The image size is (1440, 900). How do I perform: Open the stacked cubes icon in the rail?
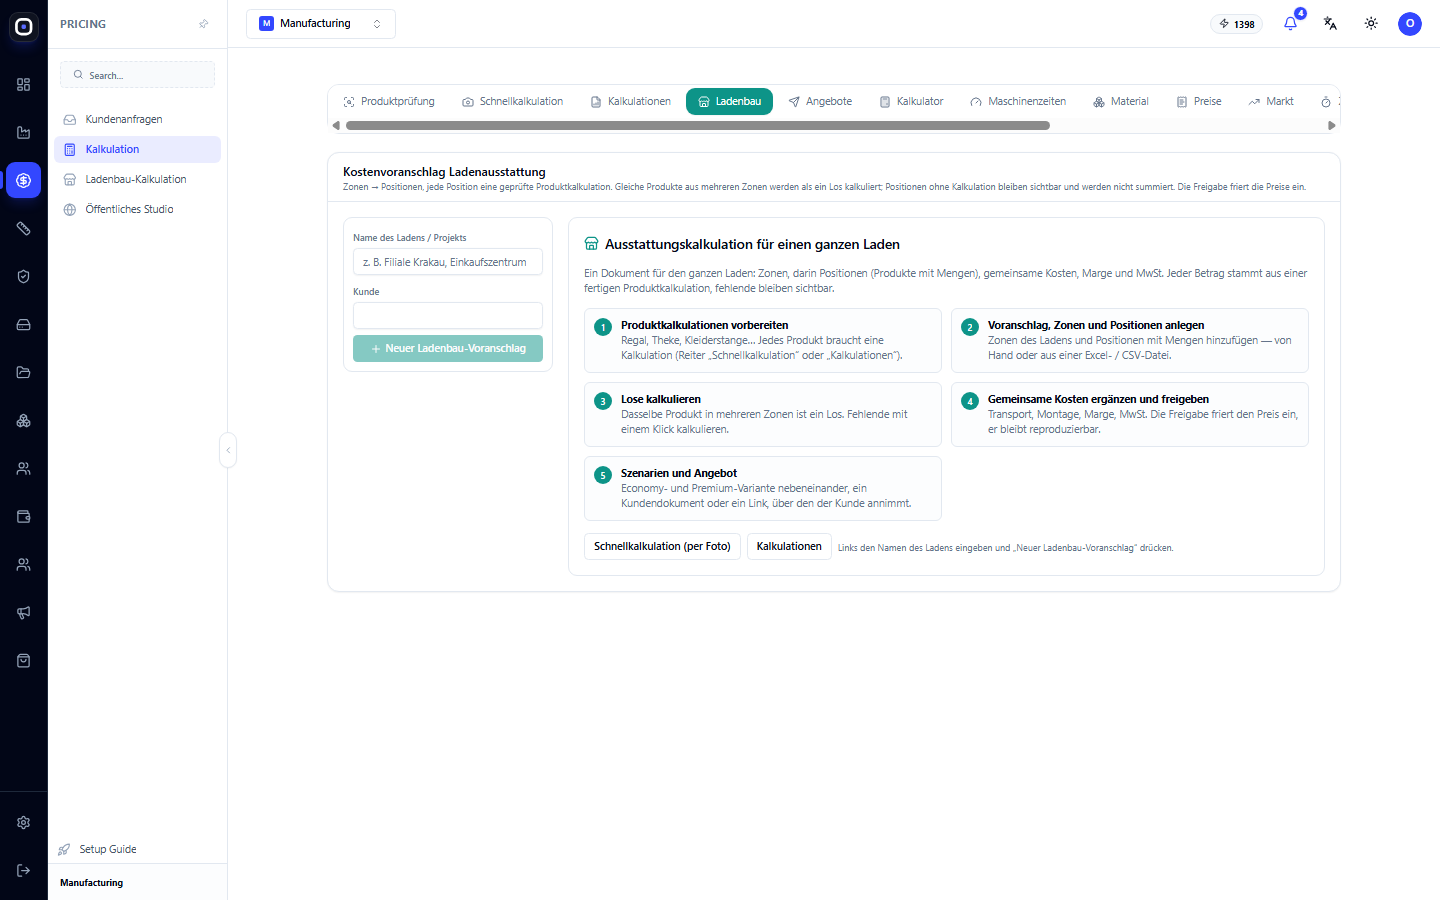(x=24, y=421)
